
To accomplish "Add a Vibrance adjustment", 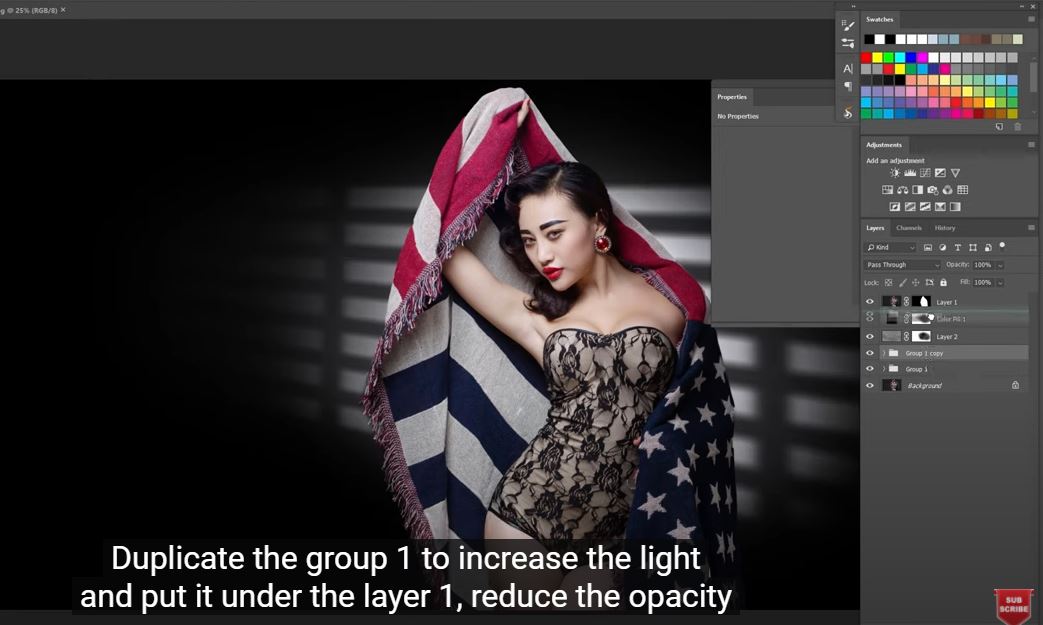I will [x=955, y=173].
